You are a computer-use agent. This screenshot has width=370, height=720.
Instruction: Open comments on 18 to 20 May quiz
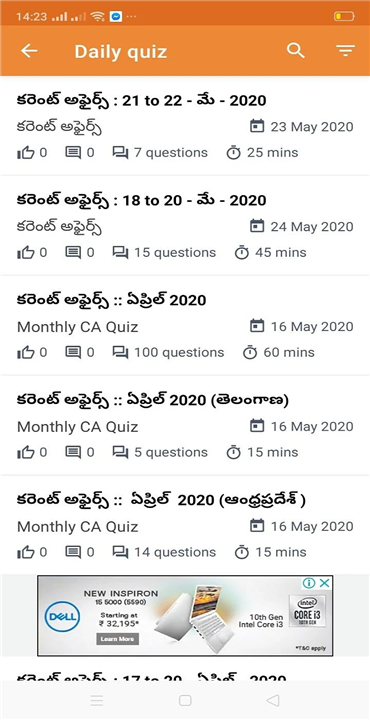point(73,253)
